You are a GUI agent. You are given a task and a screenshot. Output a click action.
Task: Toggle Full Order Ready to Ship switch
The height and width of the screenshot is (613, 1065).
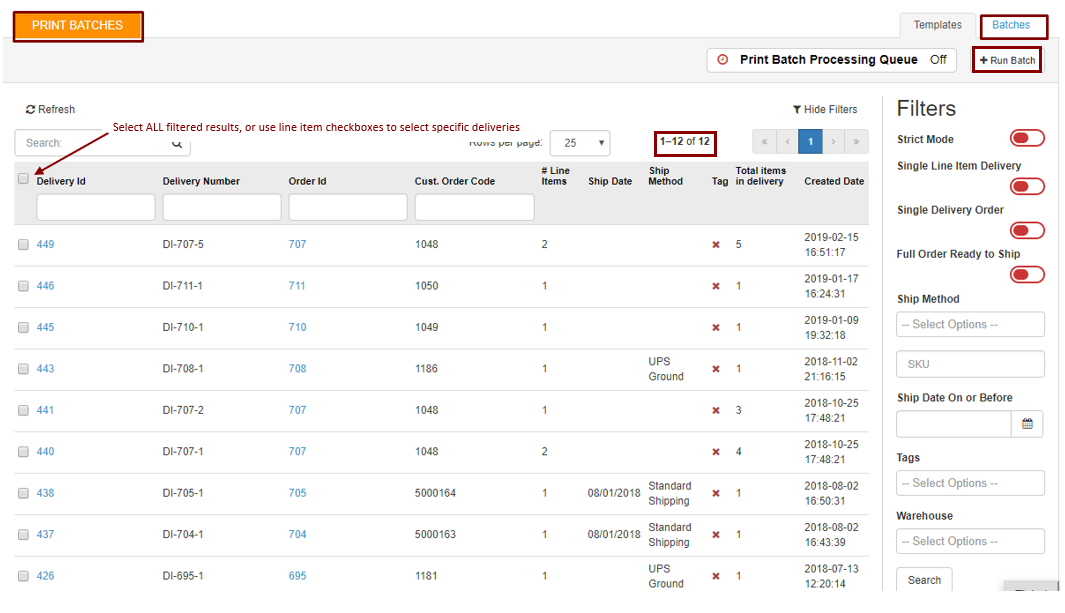click(x=1027, y=274)
